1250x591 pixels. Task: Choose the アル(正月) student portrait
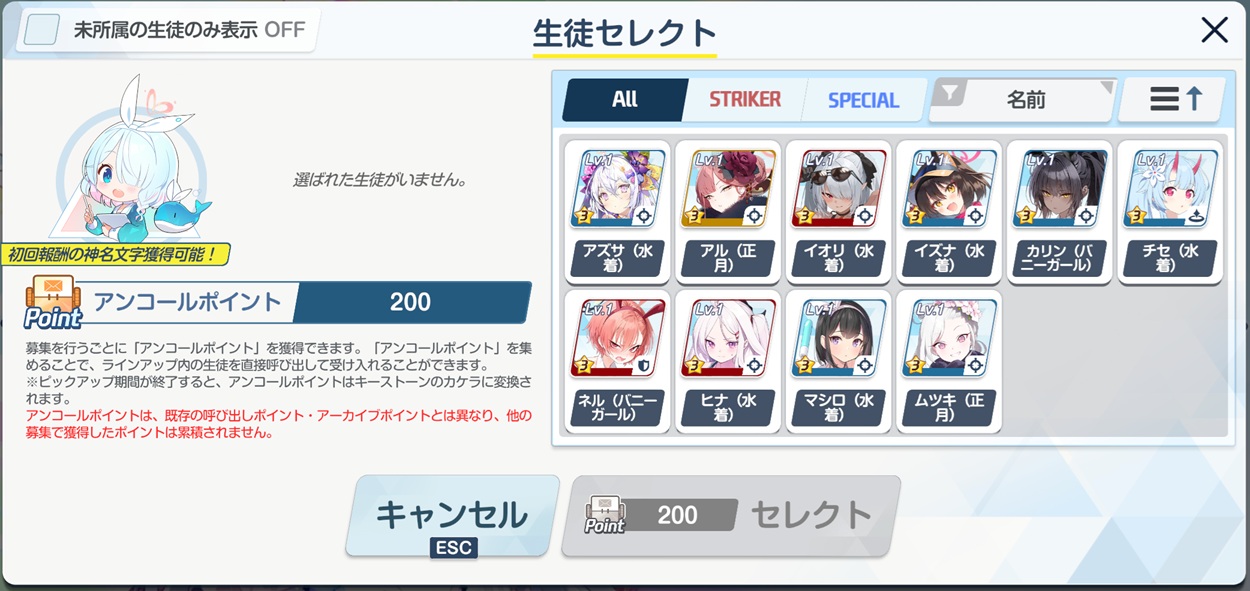click(x=727, y=211)
